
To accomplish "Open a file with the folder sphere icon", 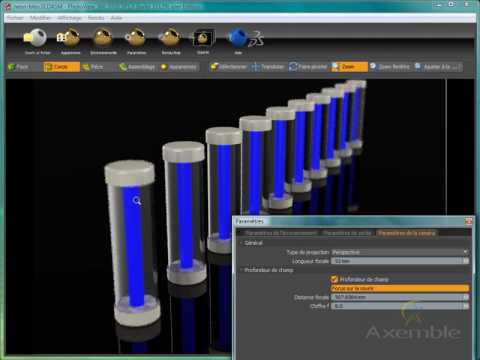I will 36,38.
